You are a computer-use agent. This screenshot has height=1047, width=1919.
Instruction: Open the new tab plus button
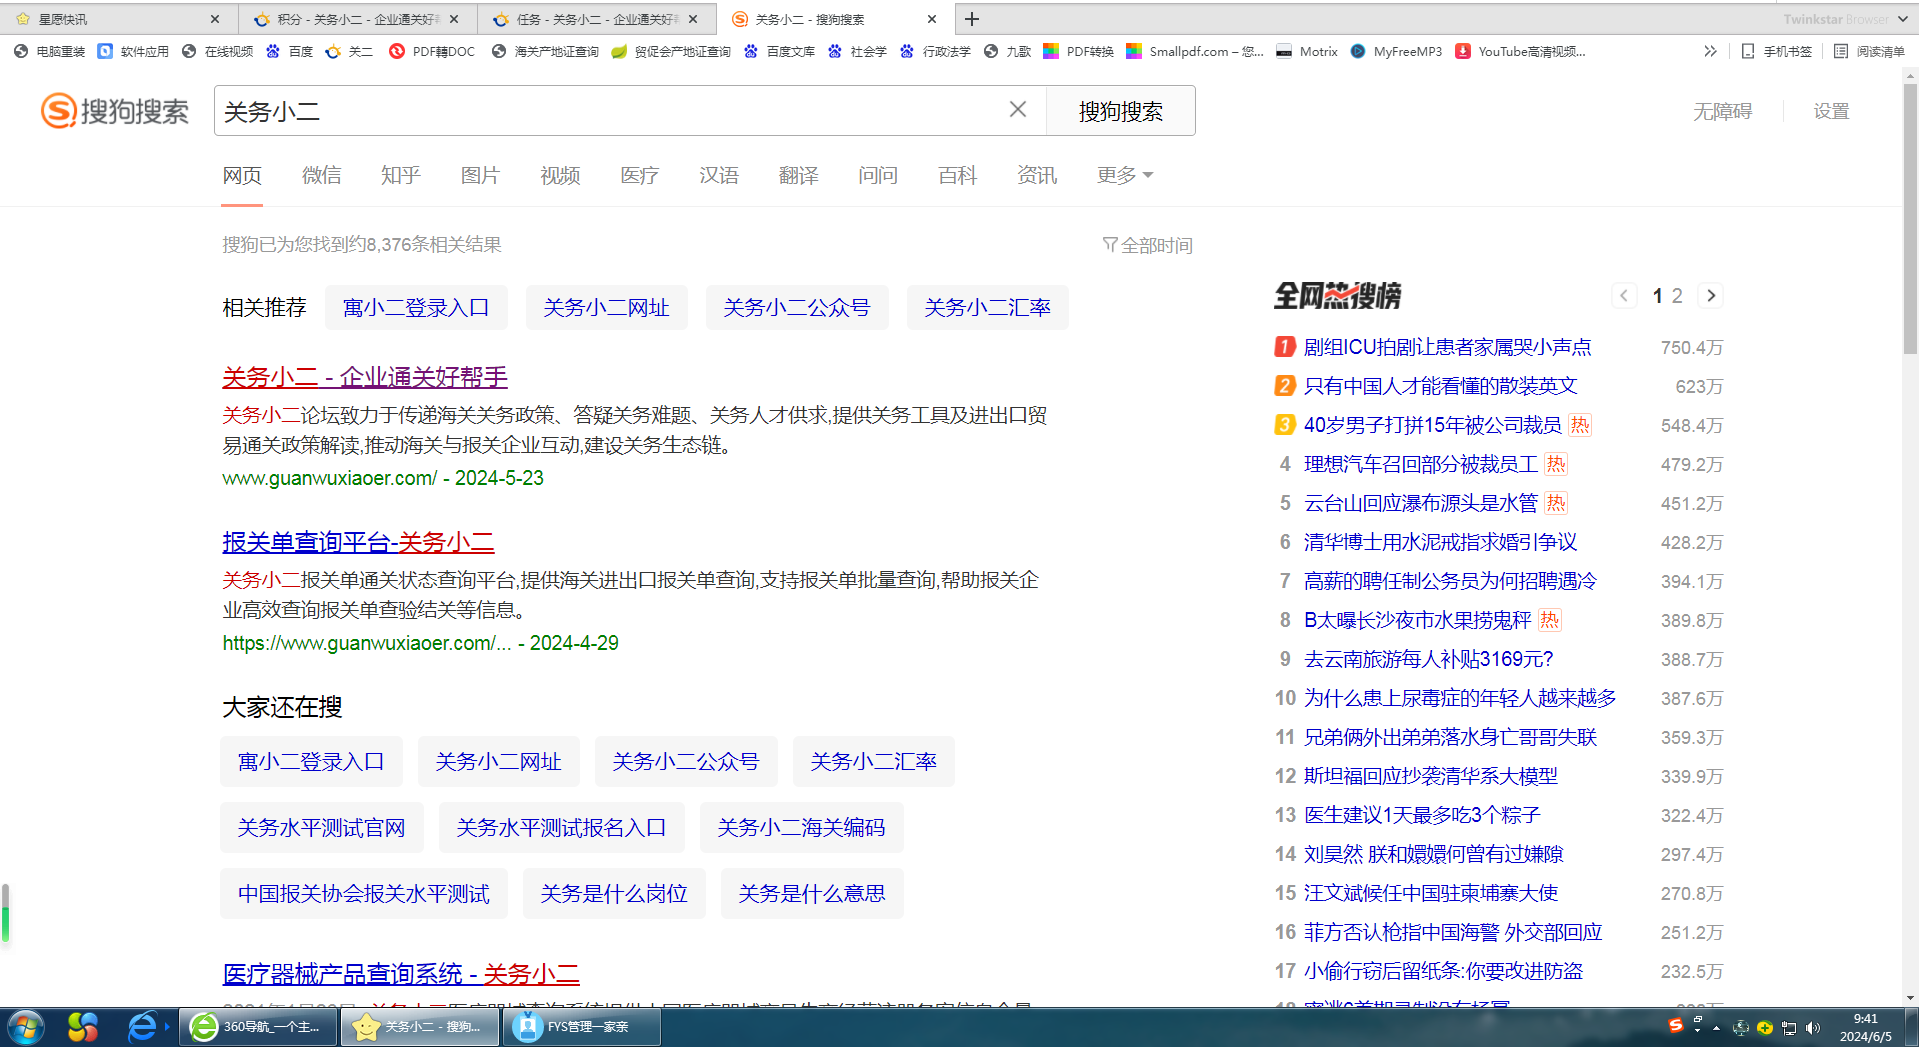coord(972,19)
